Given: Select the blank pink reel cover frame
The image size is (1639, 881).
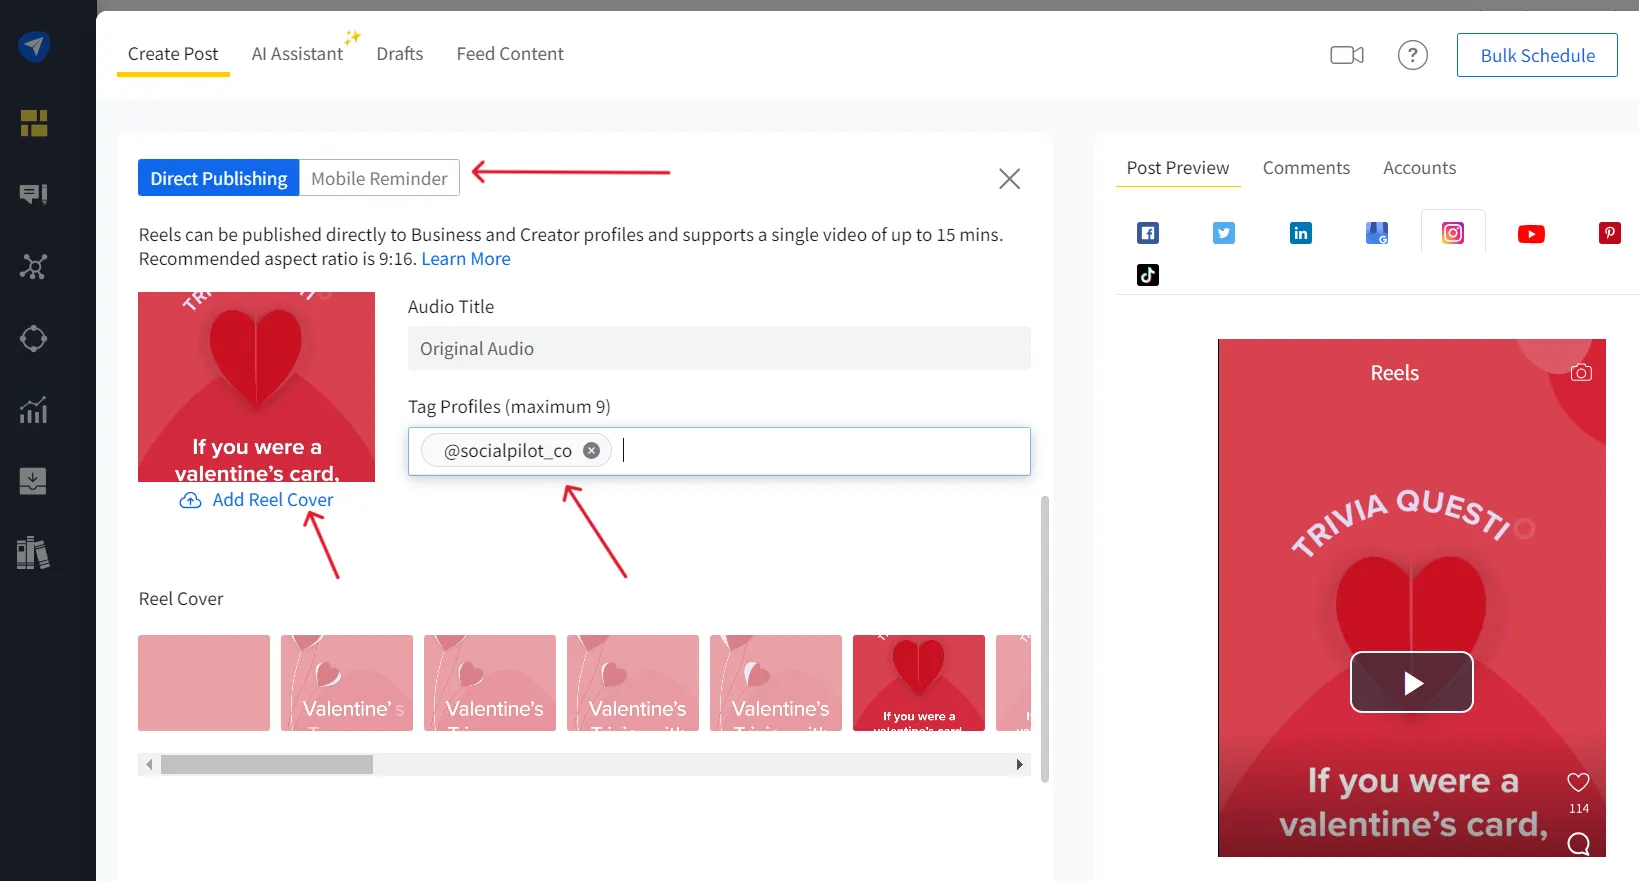Looking at the screenshot, I should pos(204,683).
